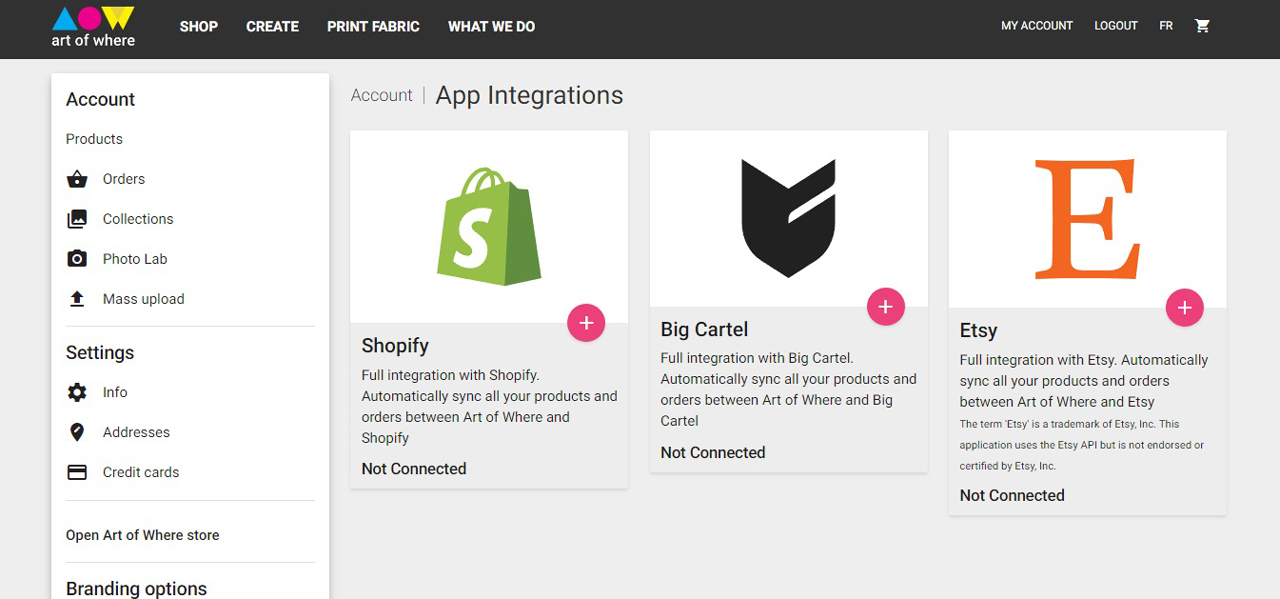Click the Photo Lab camera icon
The image size is (1280, 599).
pyautogui.click(x=77, y=259)
